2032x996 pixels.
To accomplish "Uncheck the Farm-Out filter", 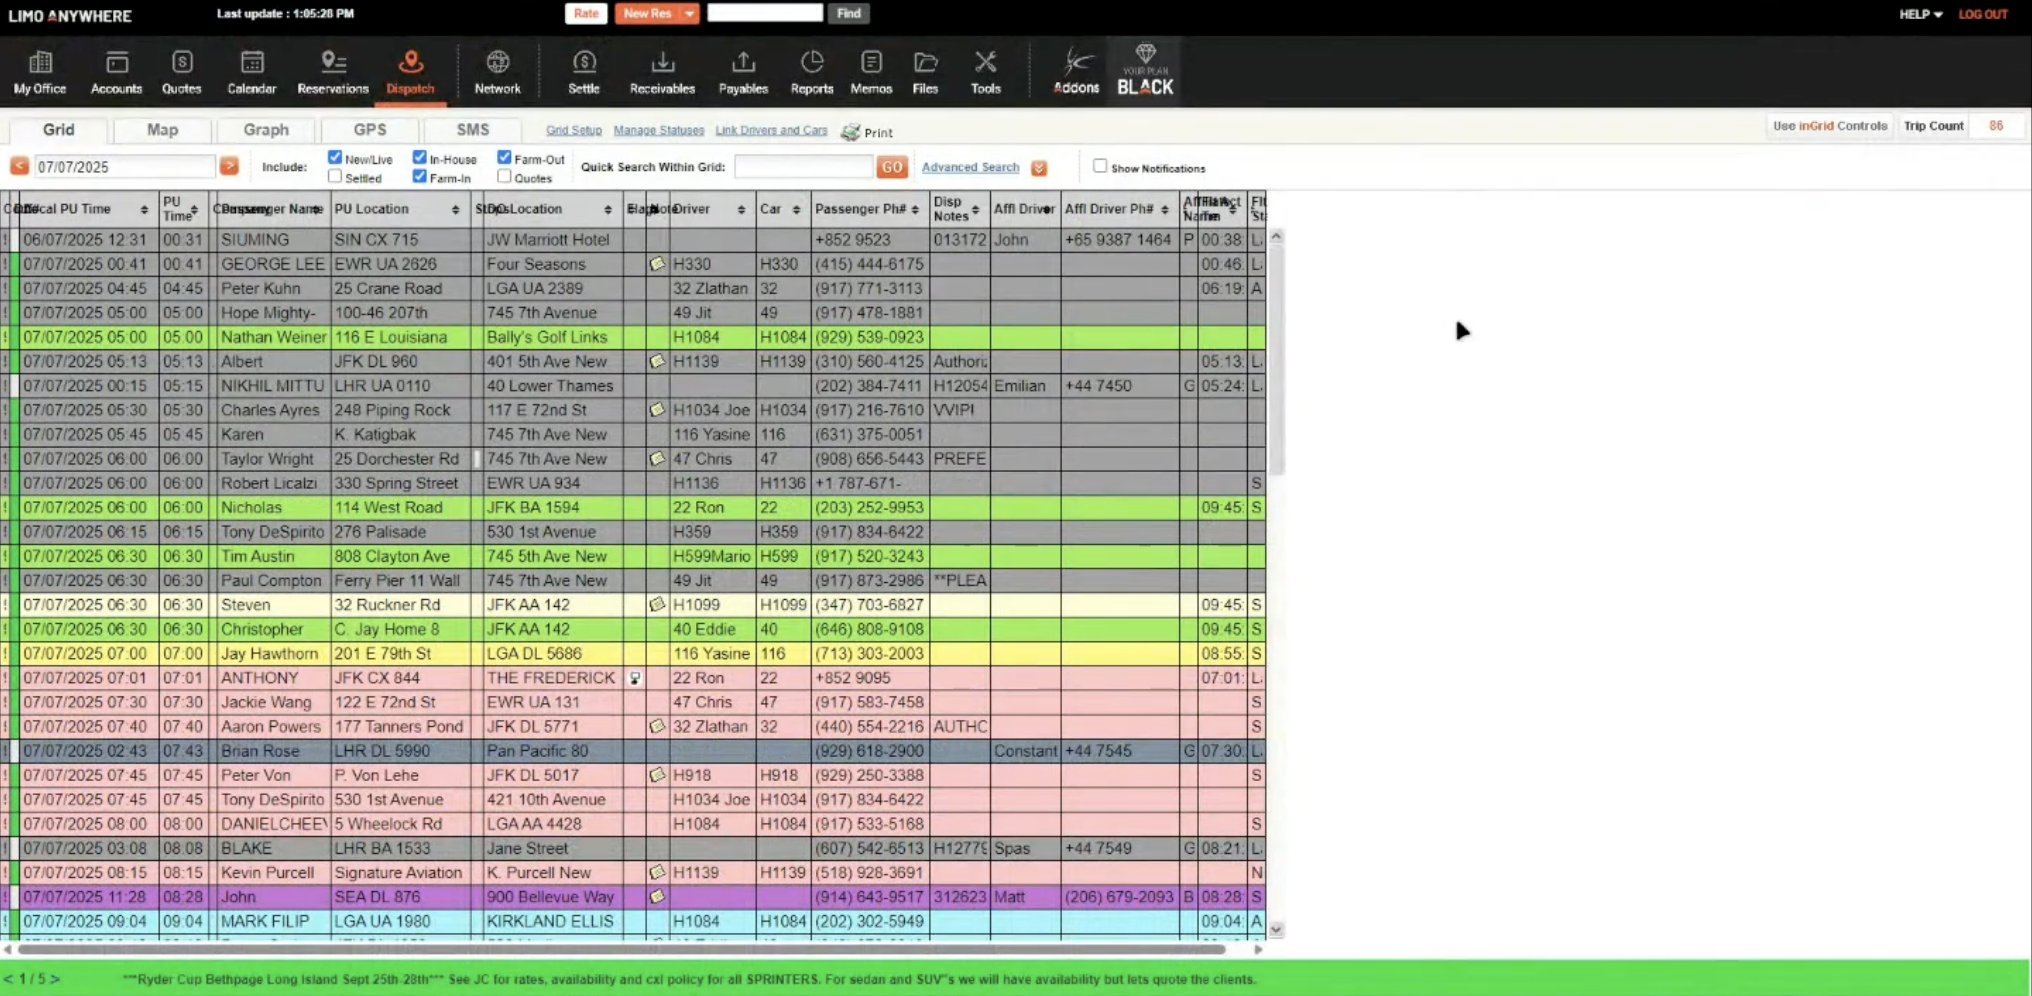I will click(505, 157).
